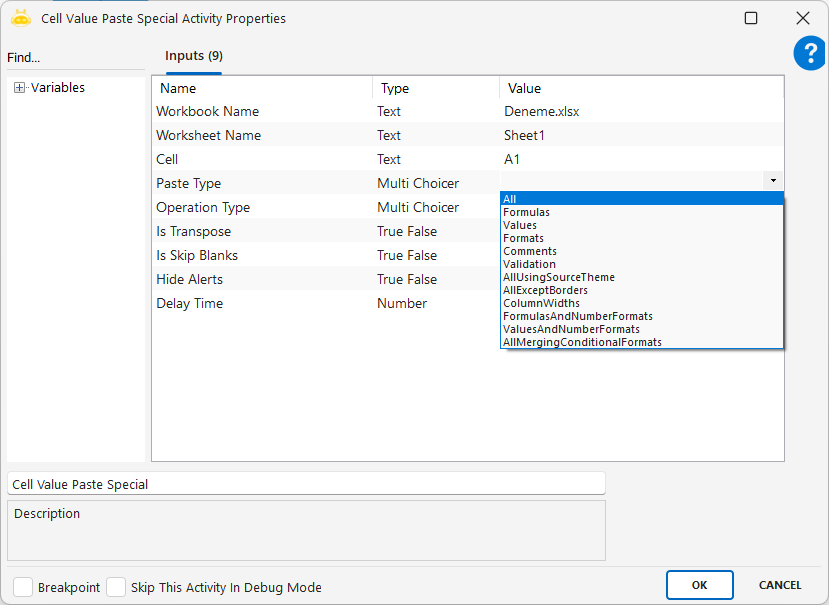Expand the Variables tree node
The height and width of the screenshot is (605, 829).
tap(19, 88)
